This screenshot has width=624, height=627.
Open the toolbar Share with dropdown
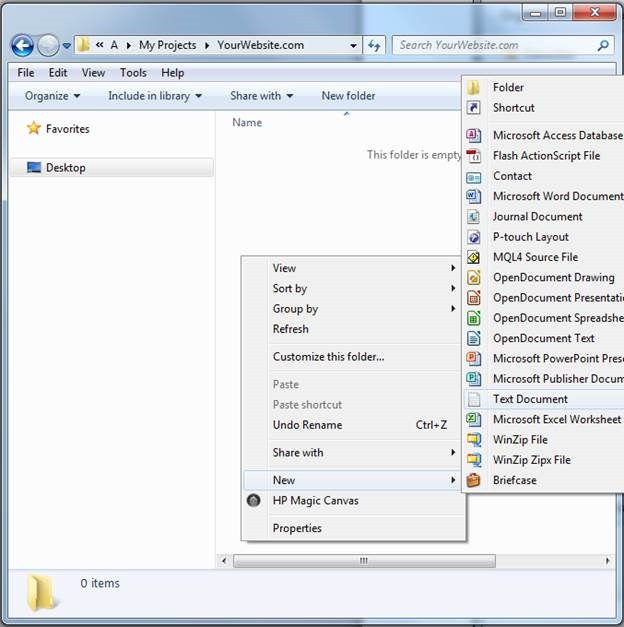pos(262,96)
